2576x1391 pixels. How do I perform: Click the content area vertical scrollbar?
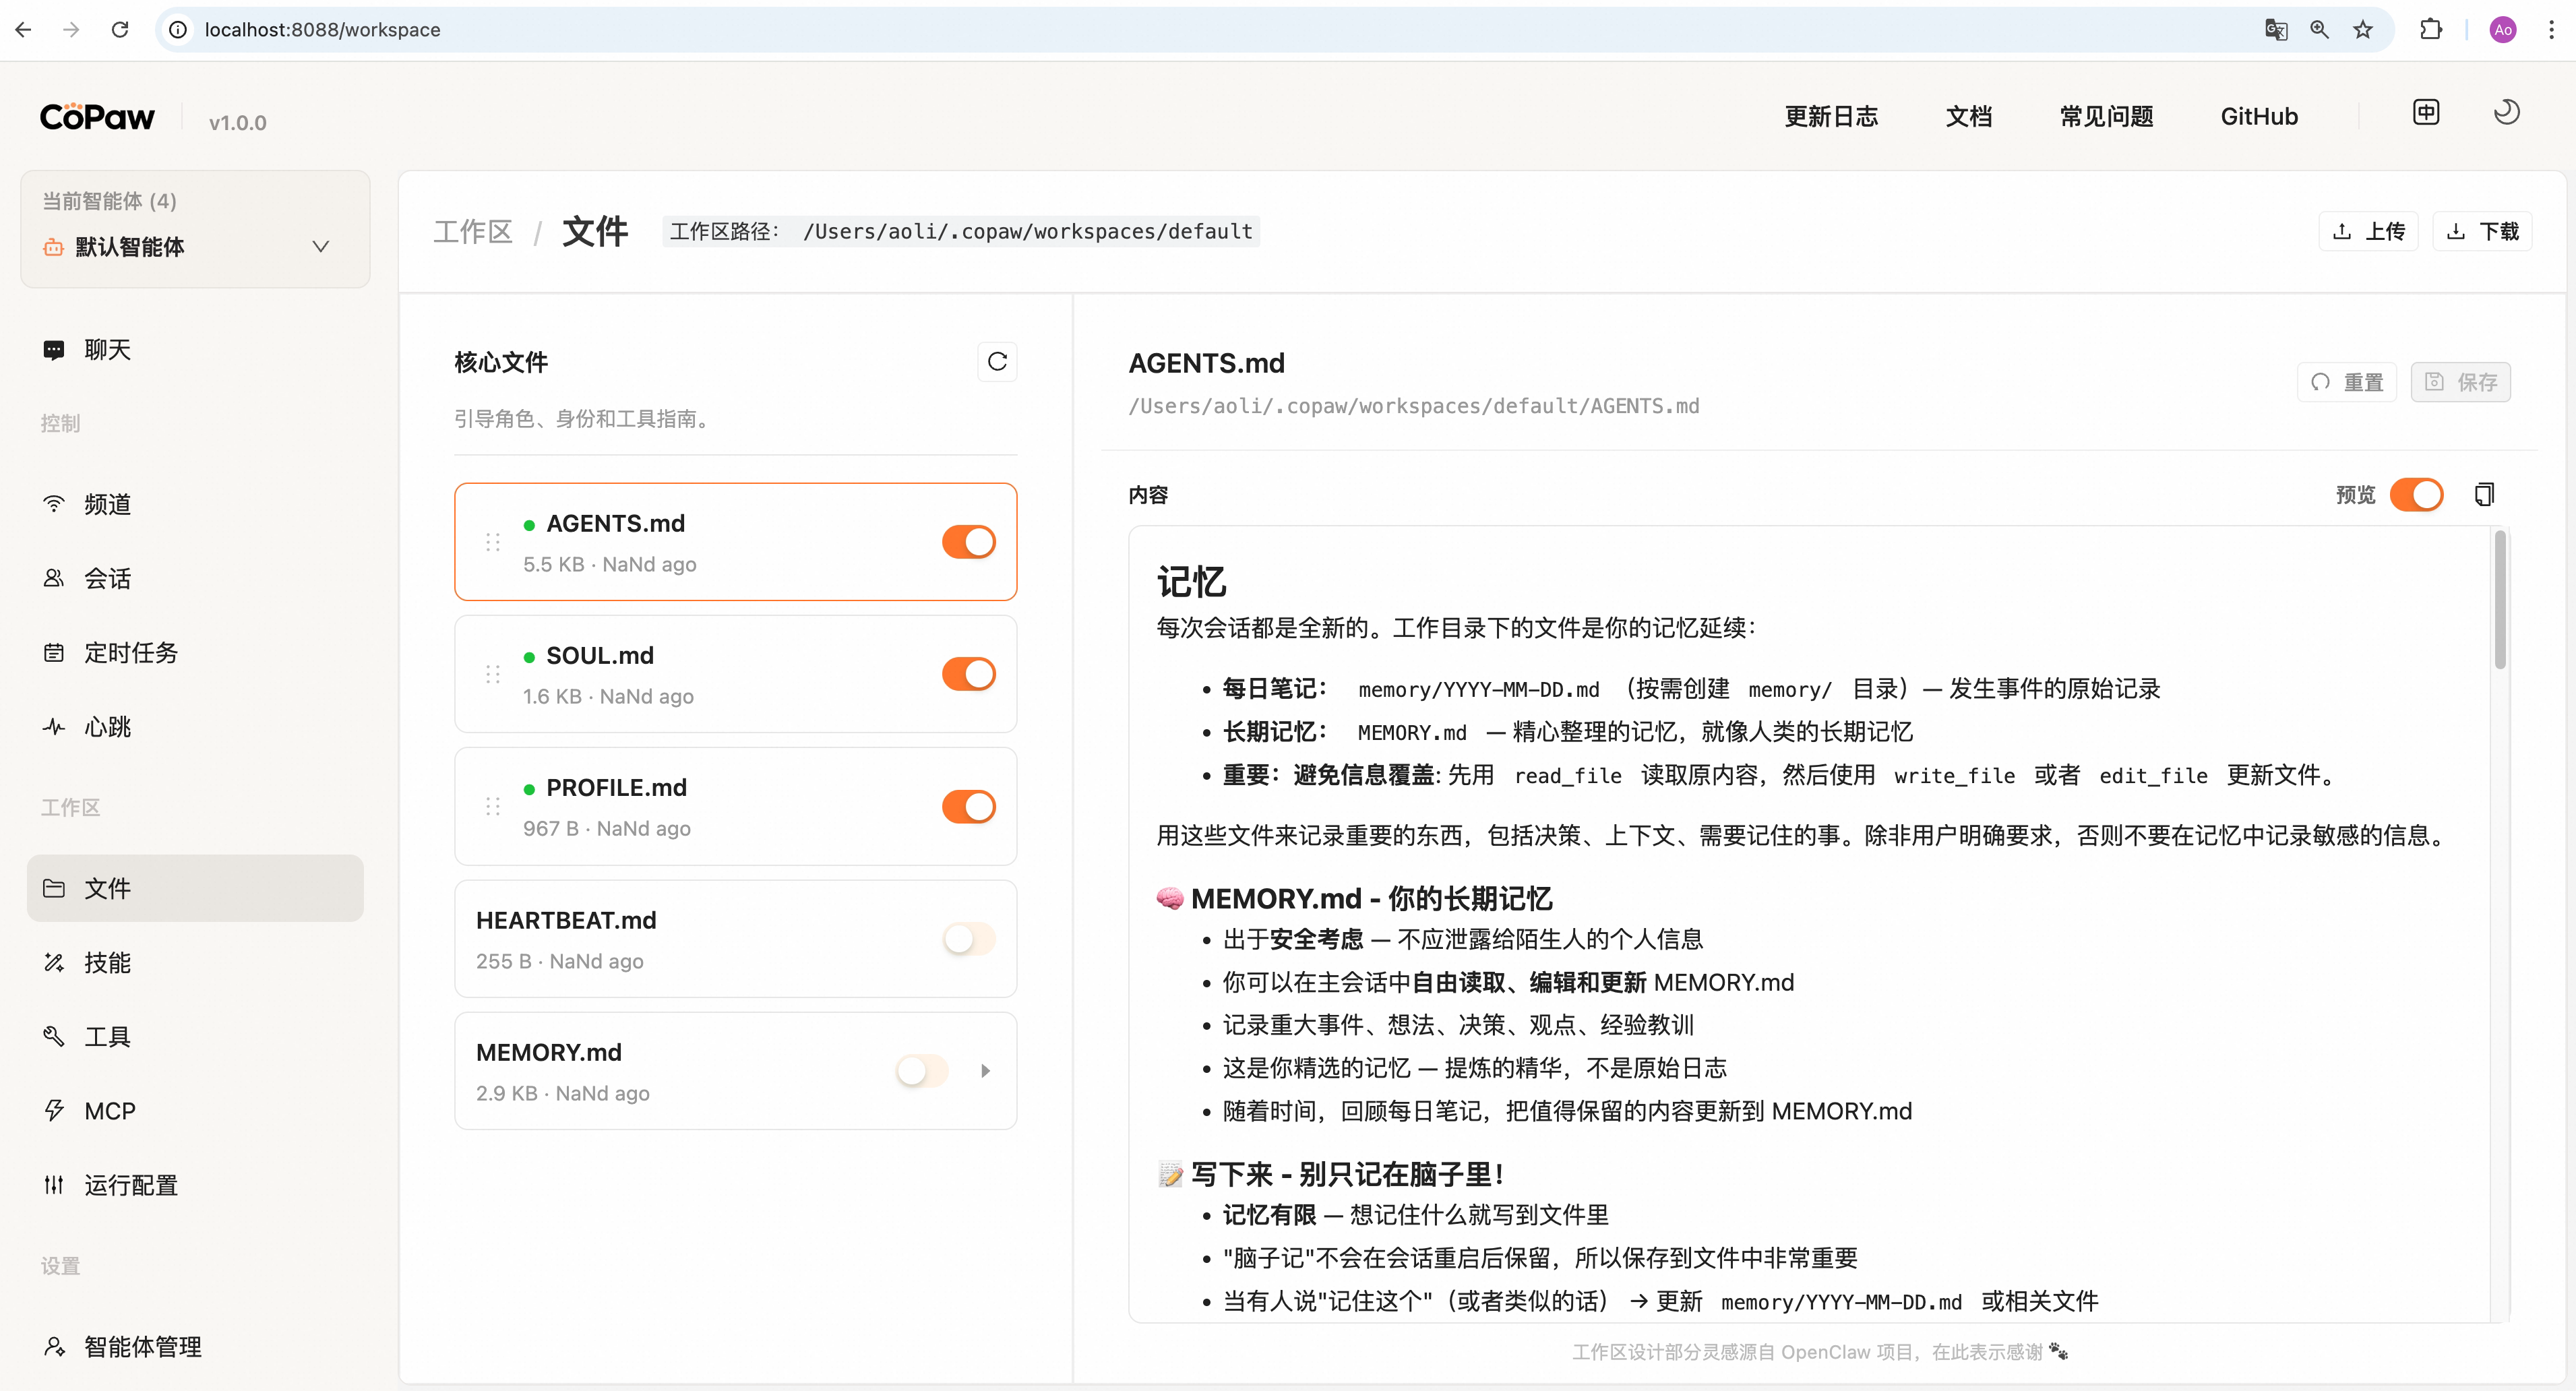point(2500,600)
